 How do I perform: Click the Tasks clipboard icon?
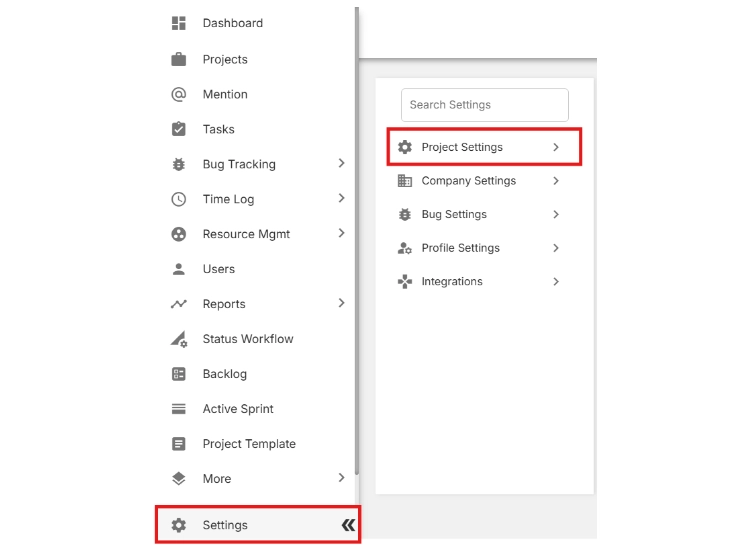pos(179,129)
